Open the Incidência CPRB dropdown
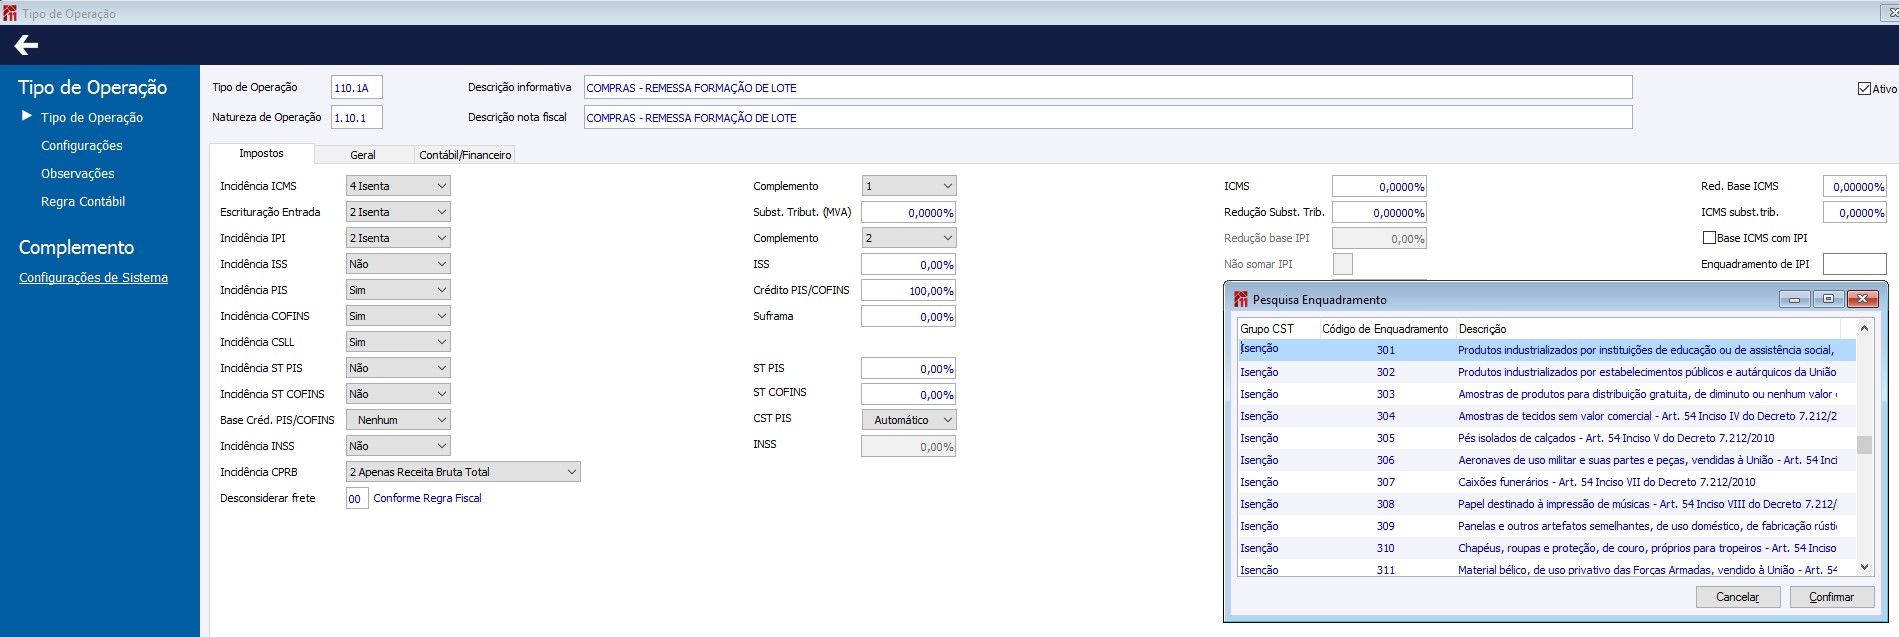This screenshot has height=637, width=1899. tap(463, 472)
